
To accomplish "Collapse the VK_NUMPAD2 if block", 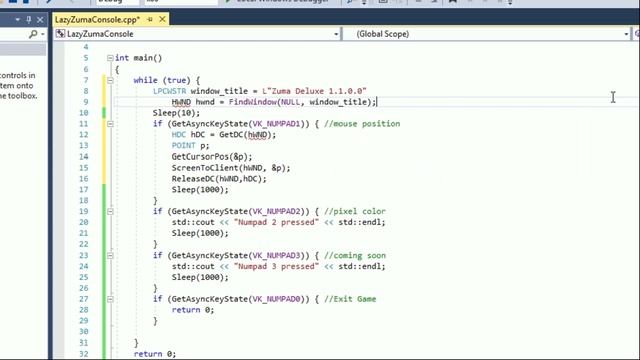I will click(110, 211).
